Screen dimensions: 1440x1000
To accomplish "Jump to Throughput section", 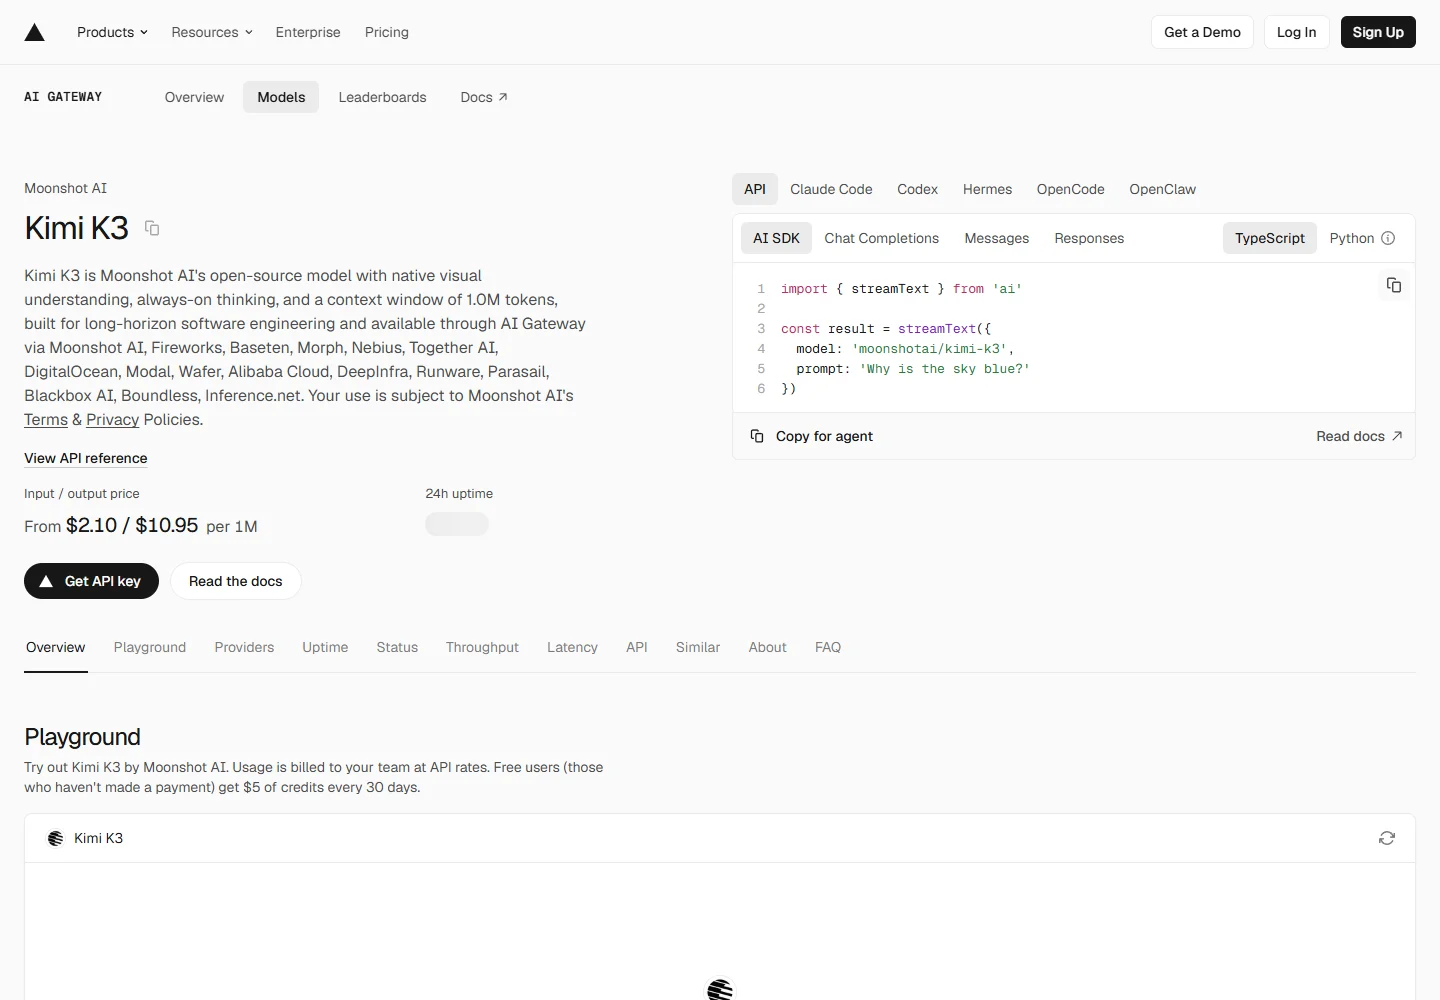I will click(x=482, y=647).
